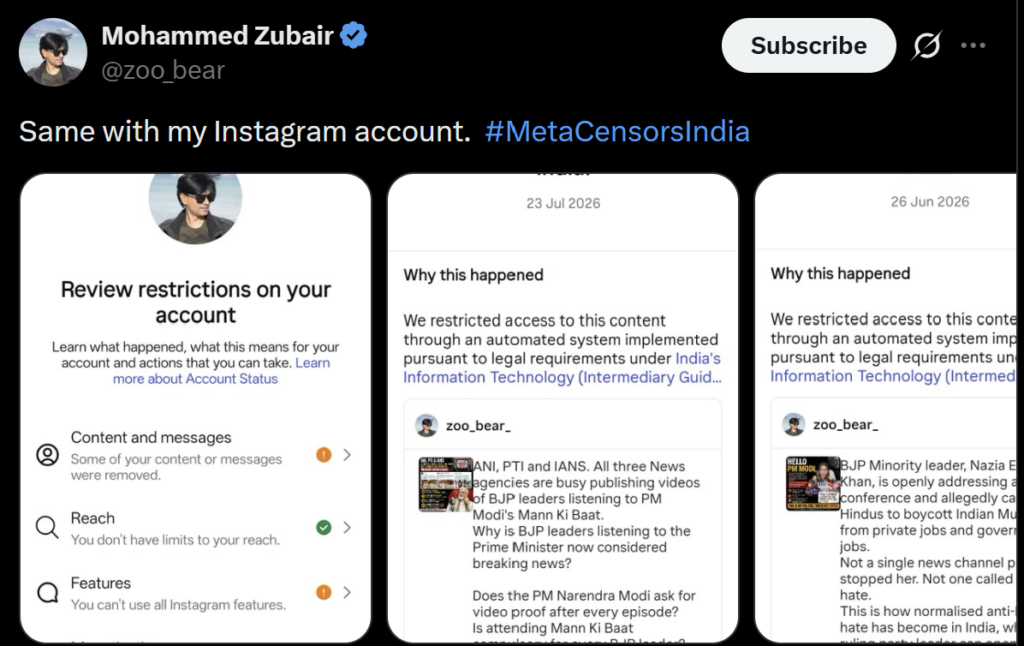Click the Content and messages person icon

coord(47,455)
